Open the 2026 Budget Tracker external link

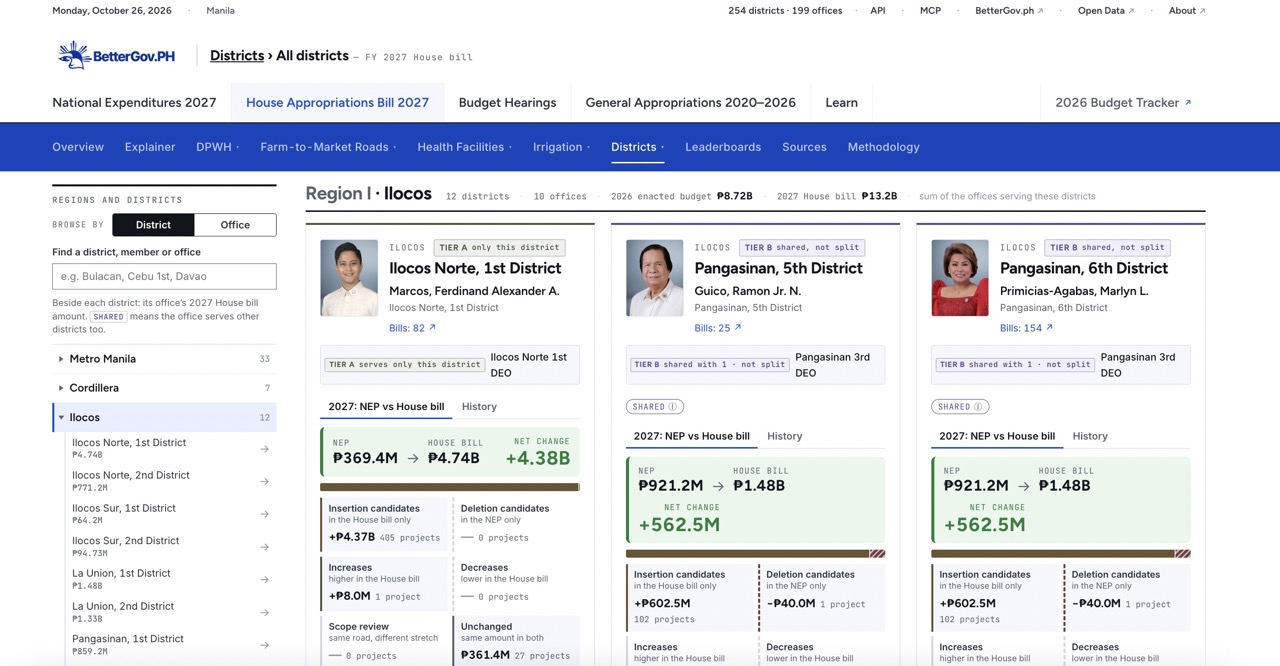(x=1123, y=103)
